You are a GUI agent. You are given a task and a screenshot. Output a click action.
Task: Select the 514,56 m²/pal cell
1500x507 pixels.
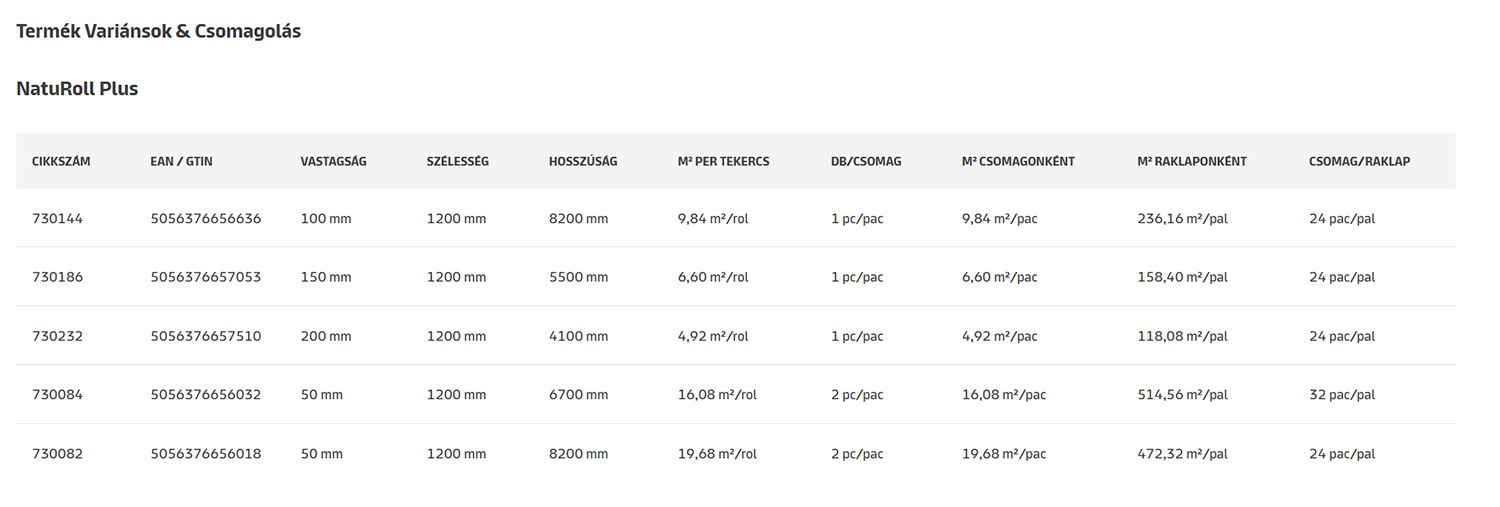coord(1182,395)
